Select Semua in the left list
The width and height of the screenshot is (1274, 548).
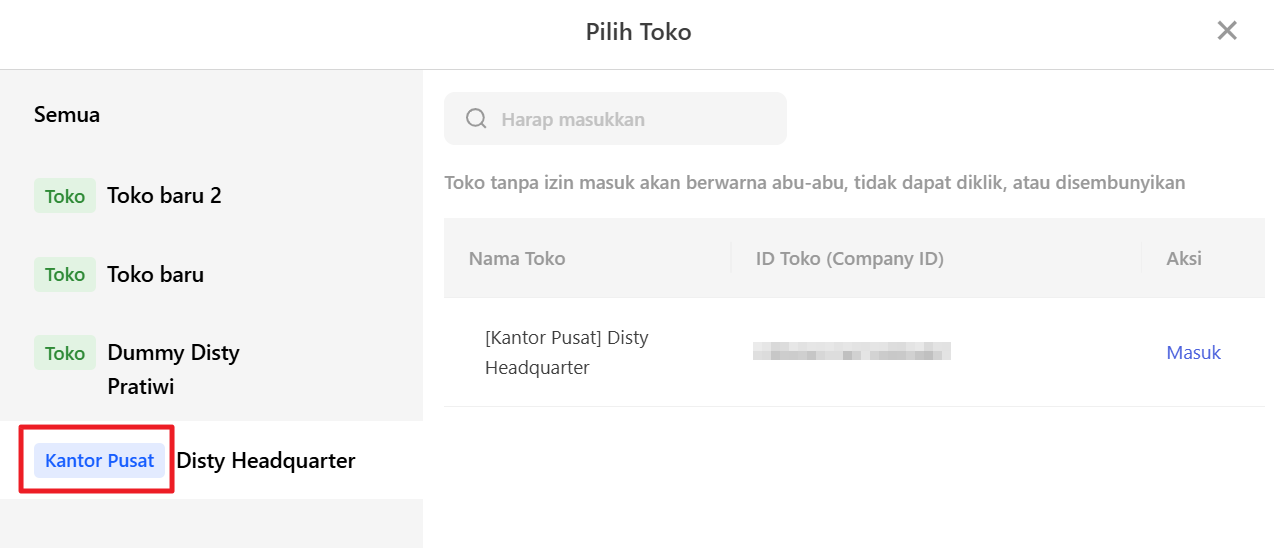[x=67, y=114]
